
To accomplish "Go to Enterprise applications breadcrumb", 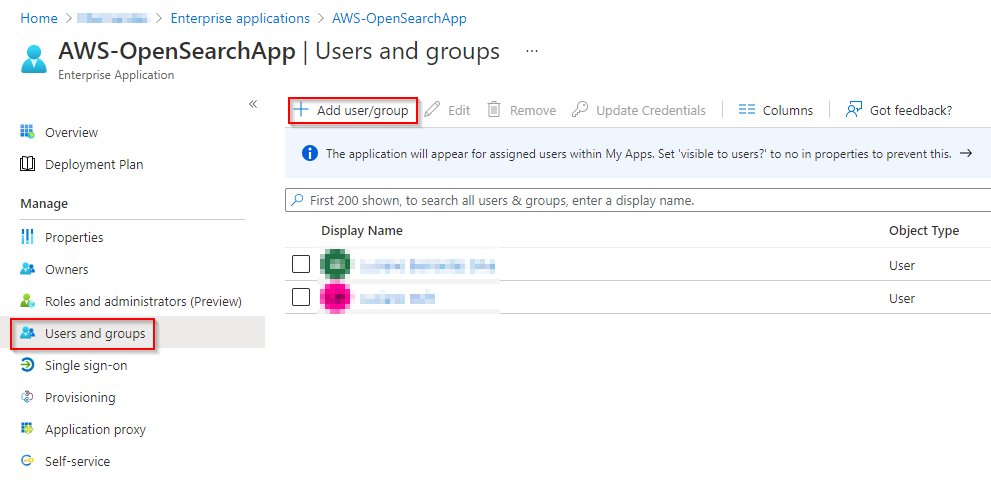I will (240, 18).
